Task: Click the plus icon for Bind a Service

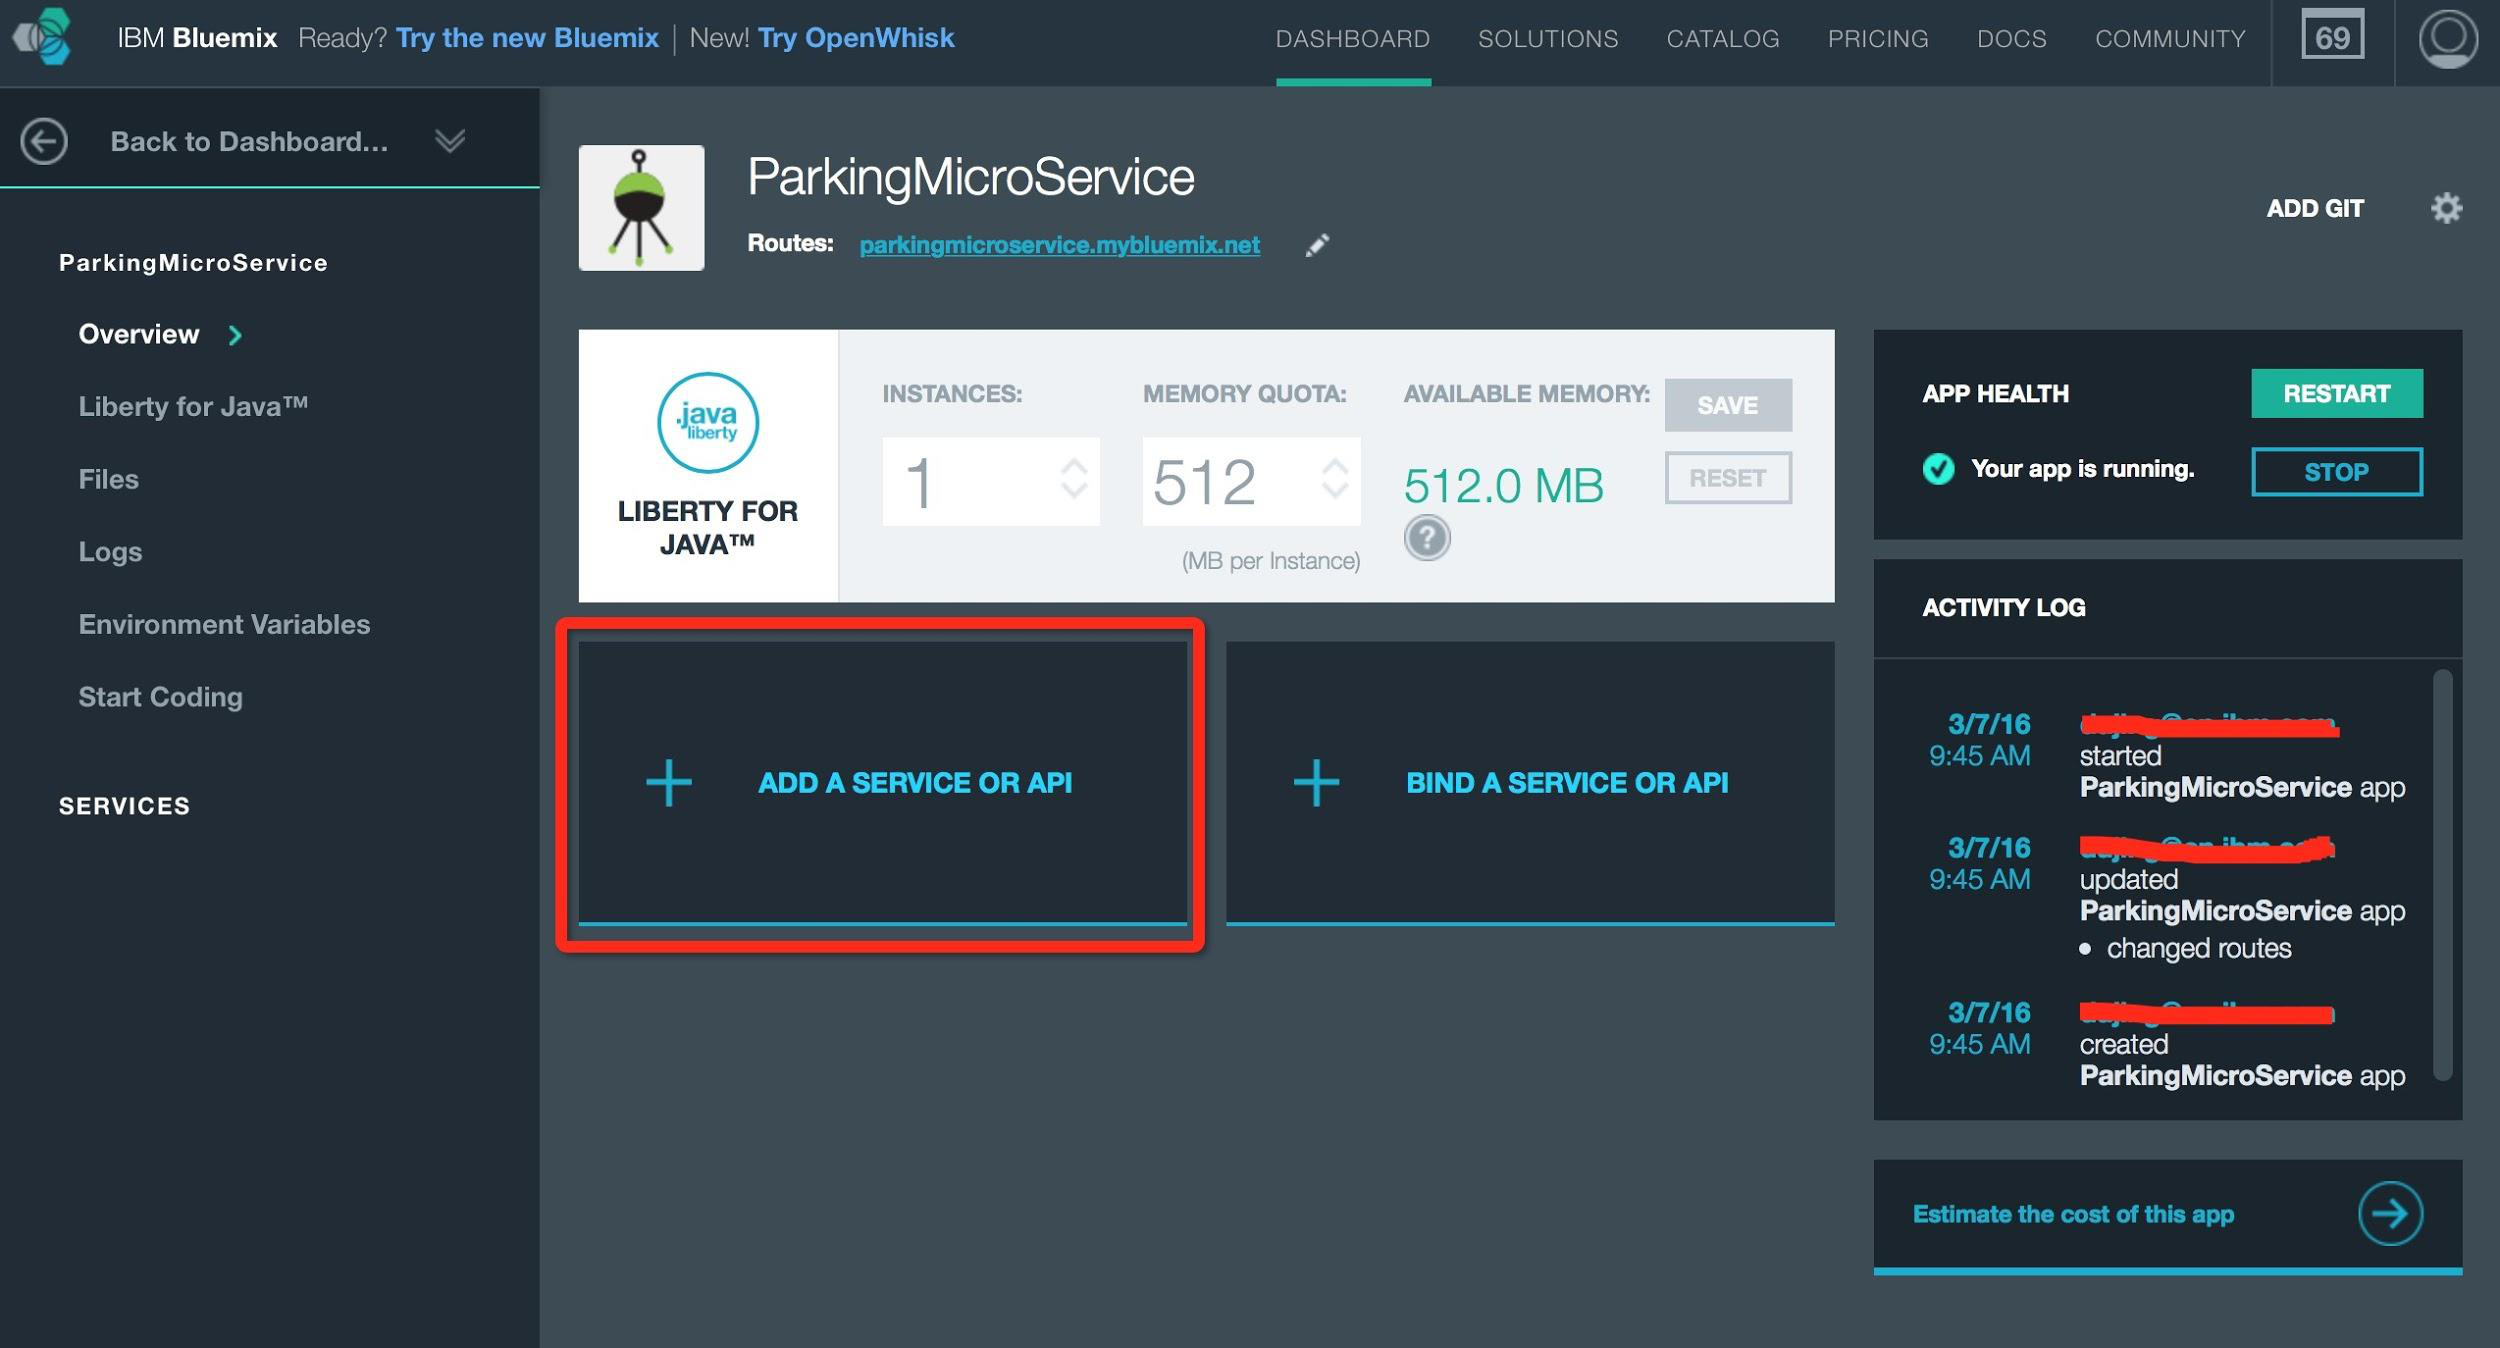Action: (1316, 782)
